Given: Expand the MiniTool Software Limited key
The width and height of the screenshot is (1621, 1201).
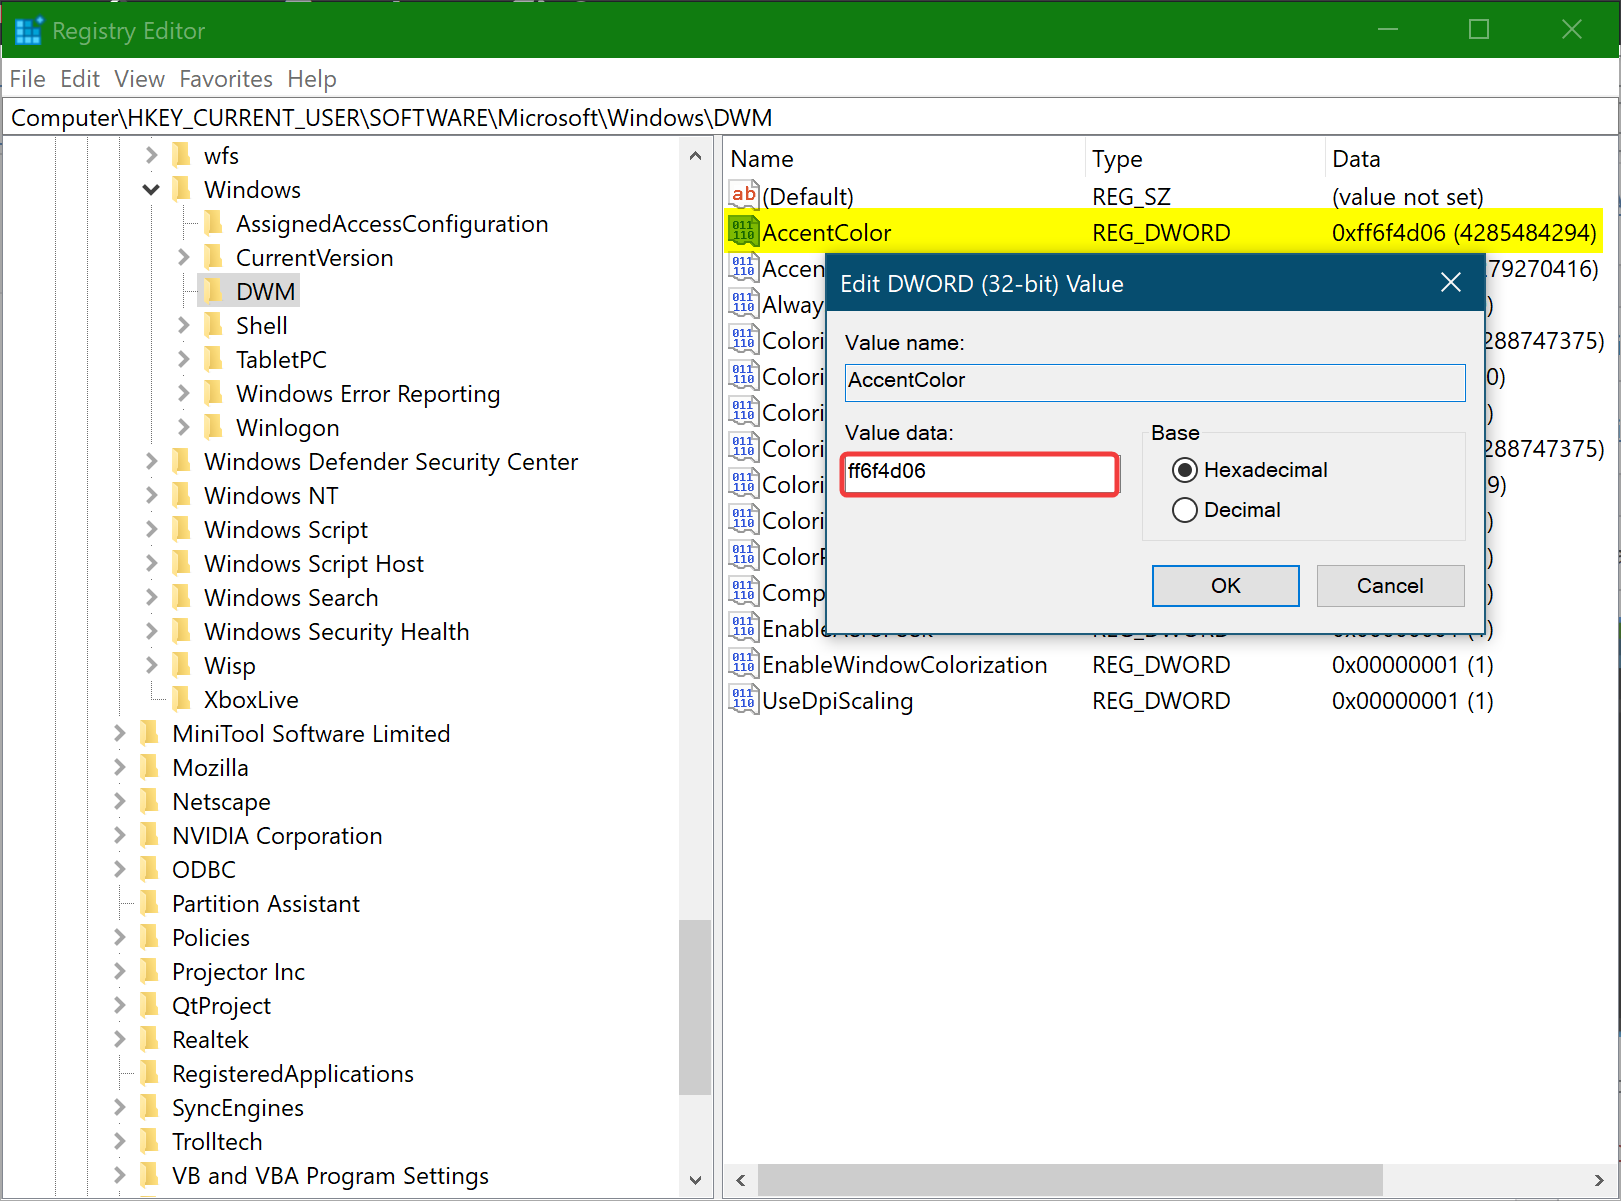Looking at the screenshot, I should (119, 733).
